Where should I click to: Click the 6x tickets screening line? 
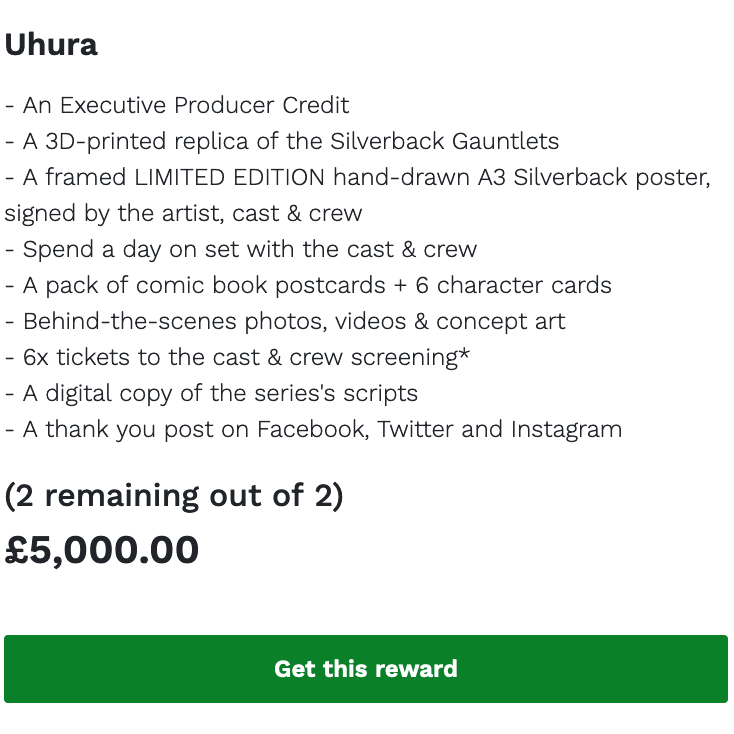pos(237,357)
